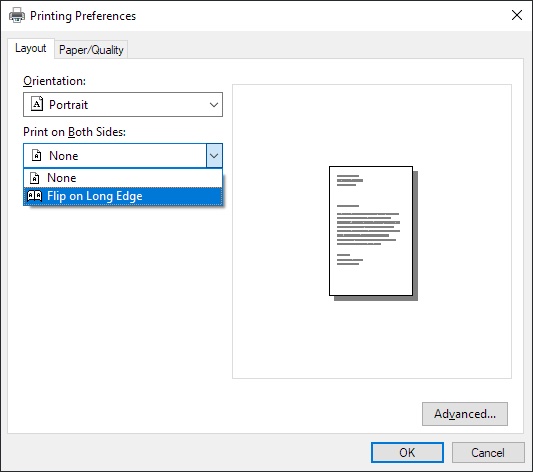Dismiss the dialog using Cancel
Viewport: 533px width, 472px height.
tap(488, 453)
